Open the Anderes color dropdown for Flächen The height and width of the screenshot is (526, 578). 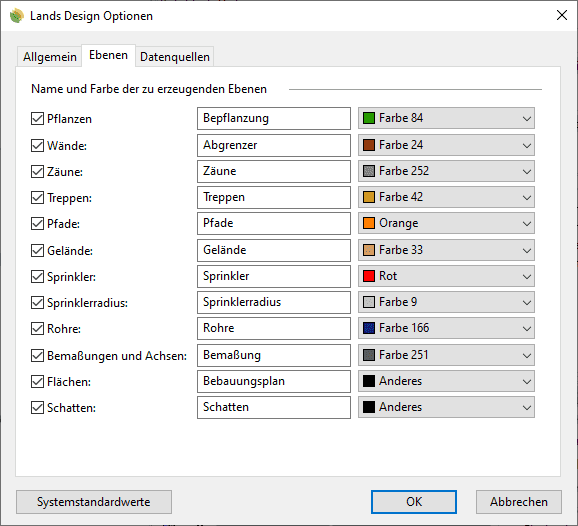point(446,381)
